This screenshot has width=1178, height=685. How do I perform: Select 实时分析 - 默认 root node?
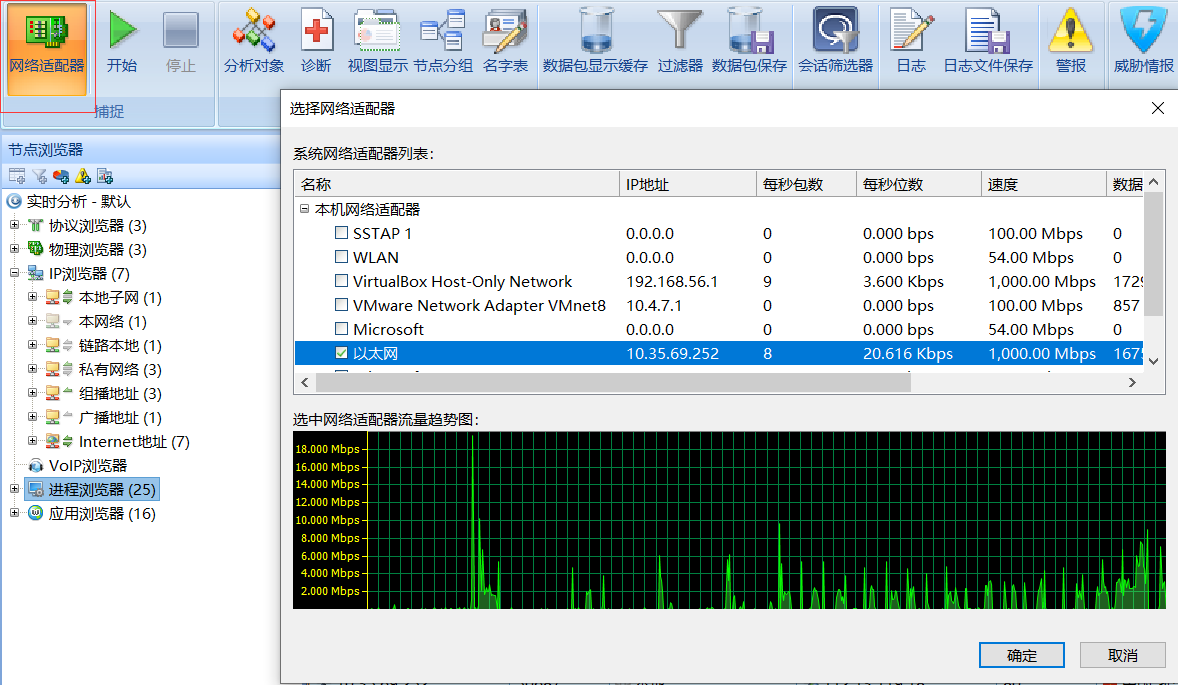tap(79, 201)
